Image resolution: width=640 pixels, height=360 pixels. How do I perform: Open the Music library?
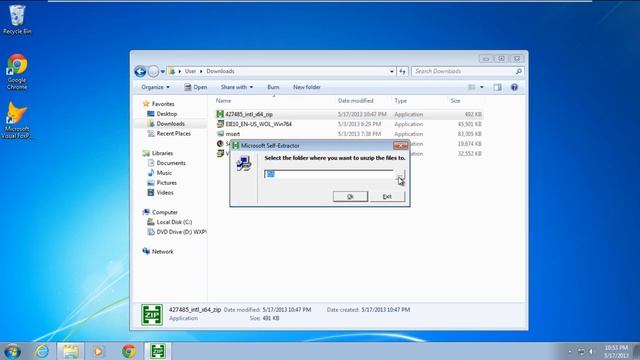(x=160, y=173)
